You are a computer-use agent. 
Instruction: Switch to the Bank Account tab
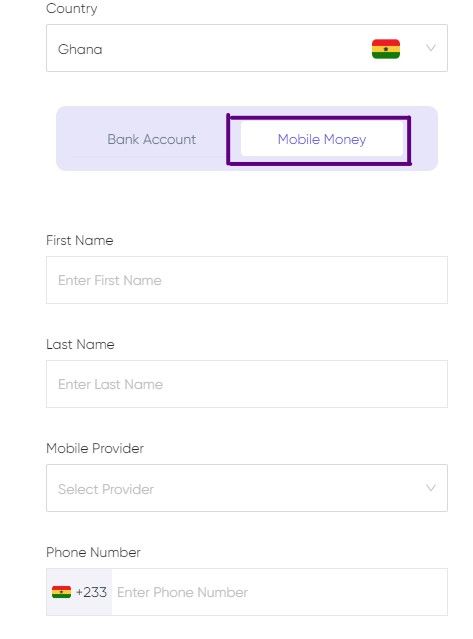coord(152,139)
